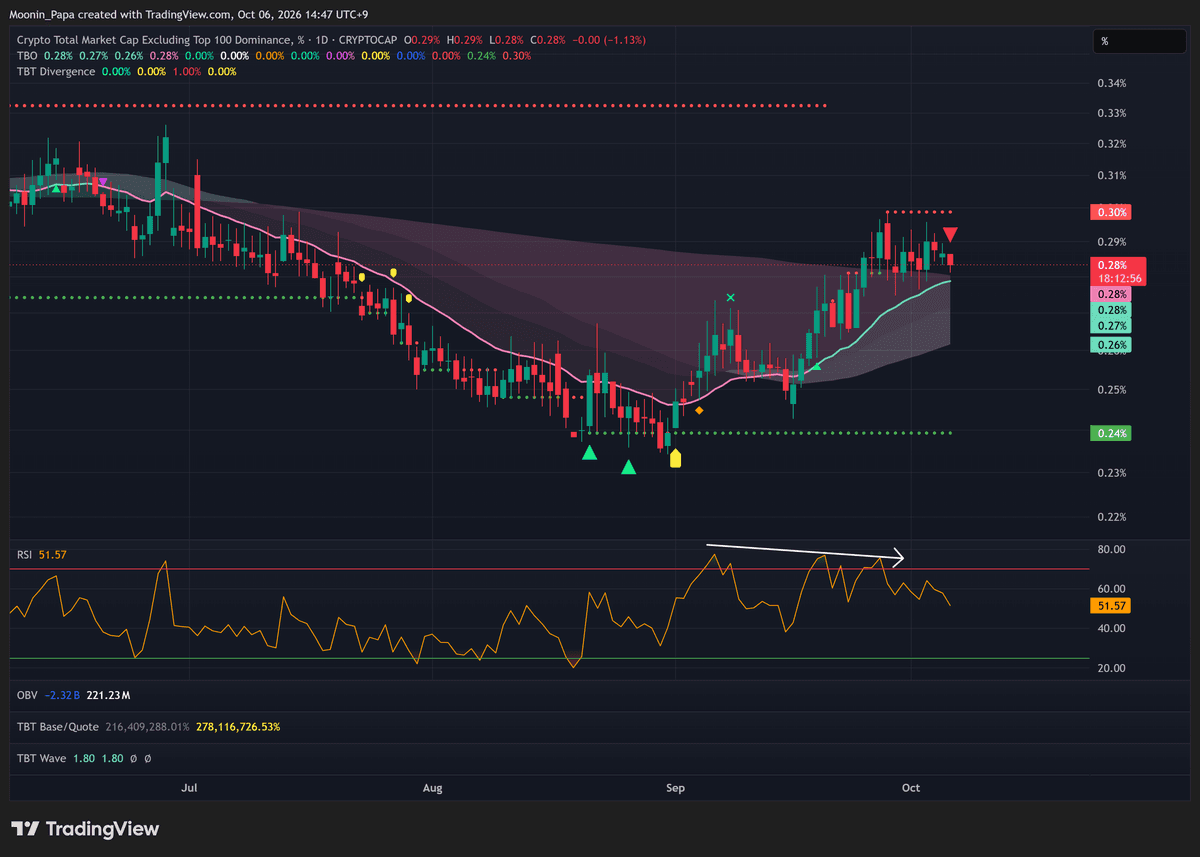
Task: Click the green 0.26% price label
Action: click(x=1112, y=345)
